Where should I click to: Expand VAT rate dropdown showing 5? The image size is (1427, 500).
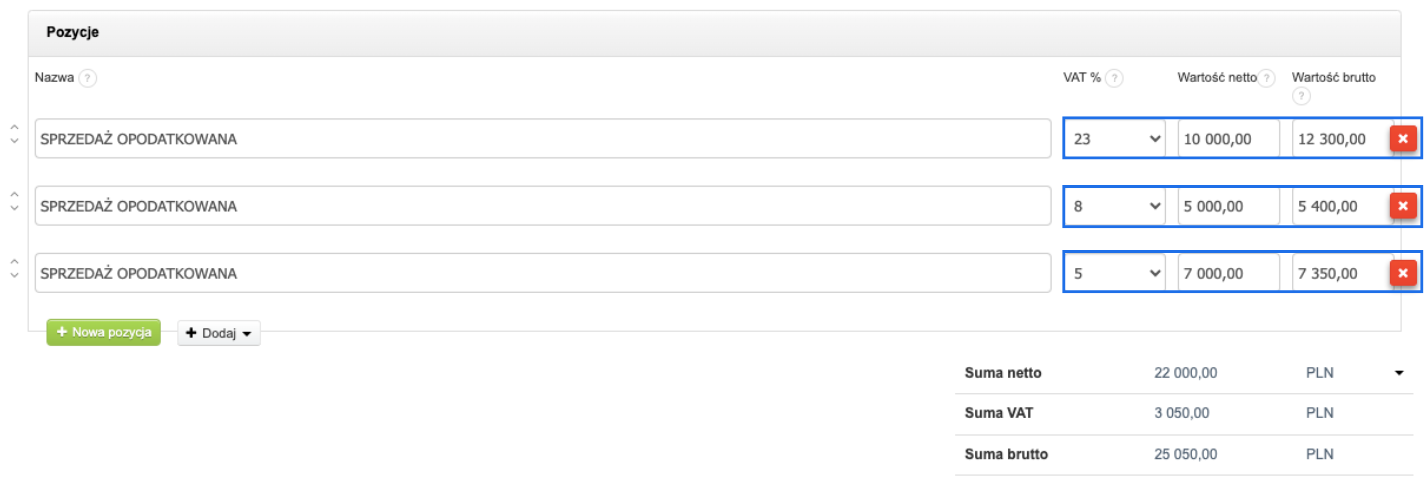point(1116,273)
